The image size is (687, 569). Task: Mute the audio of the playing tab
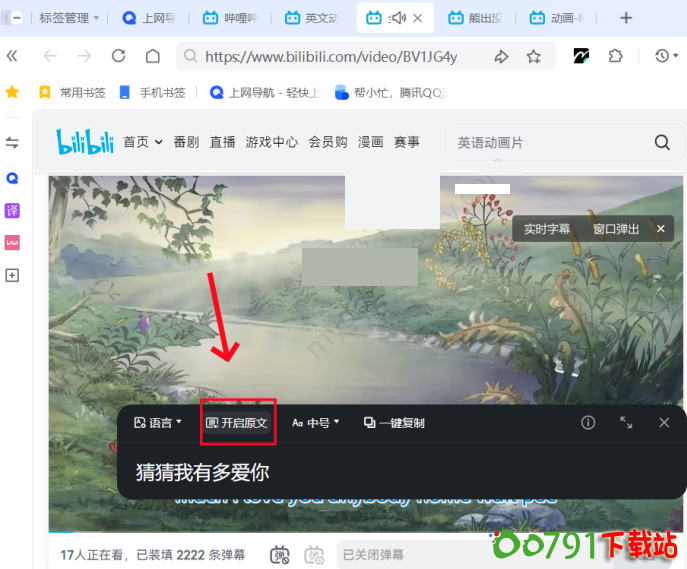[397, 18]
